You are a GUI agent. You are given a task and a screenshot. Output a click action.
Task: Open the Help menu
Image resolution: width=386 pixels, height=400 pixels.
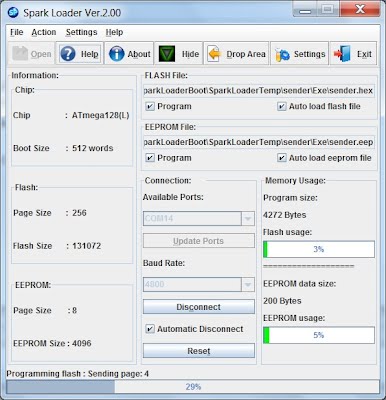114,32
